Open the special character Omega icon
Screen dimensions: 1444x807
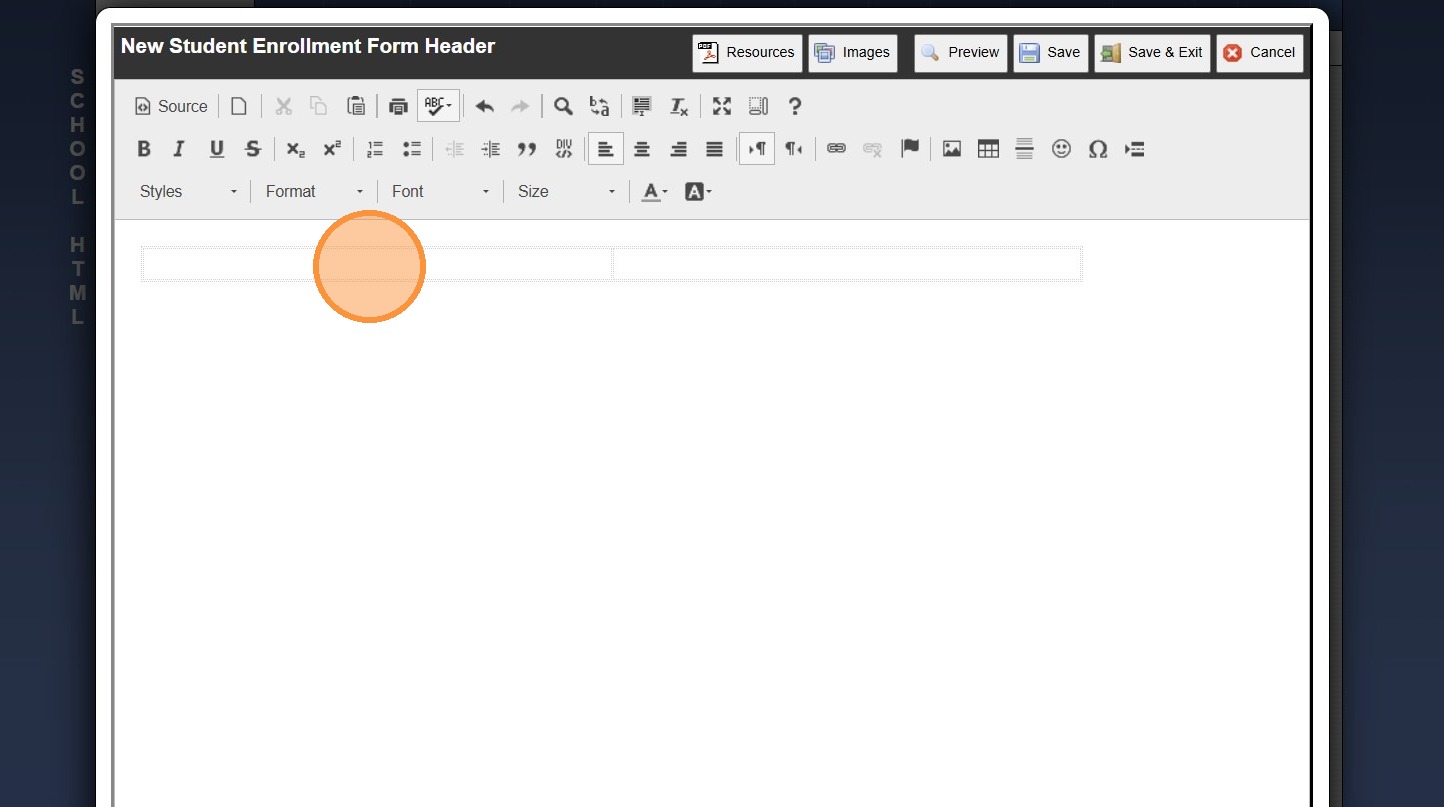click(x=1097, y=149)
